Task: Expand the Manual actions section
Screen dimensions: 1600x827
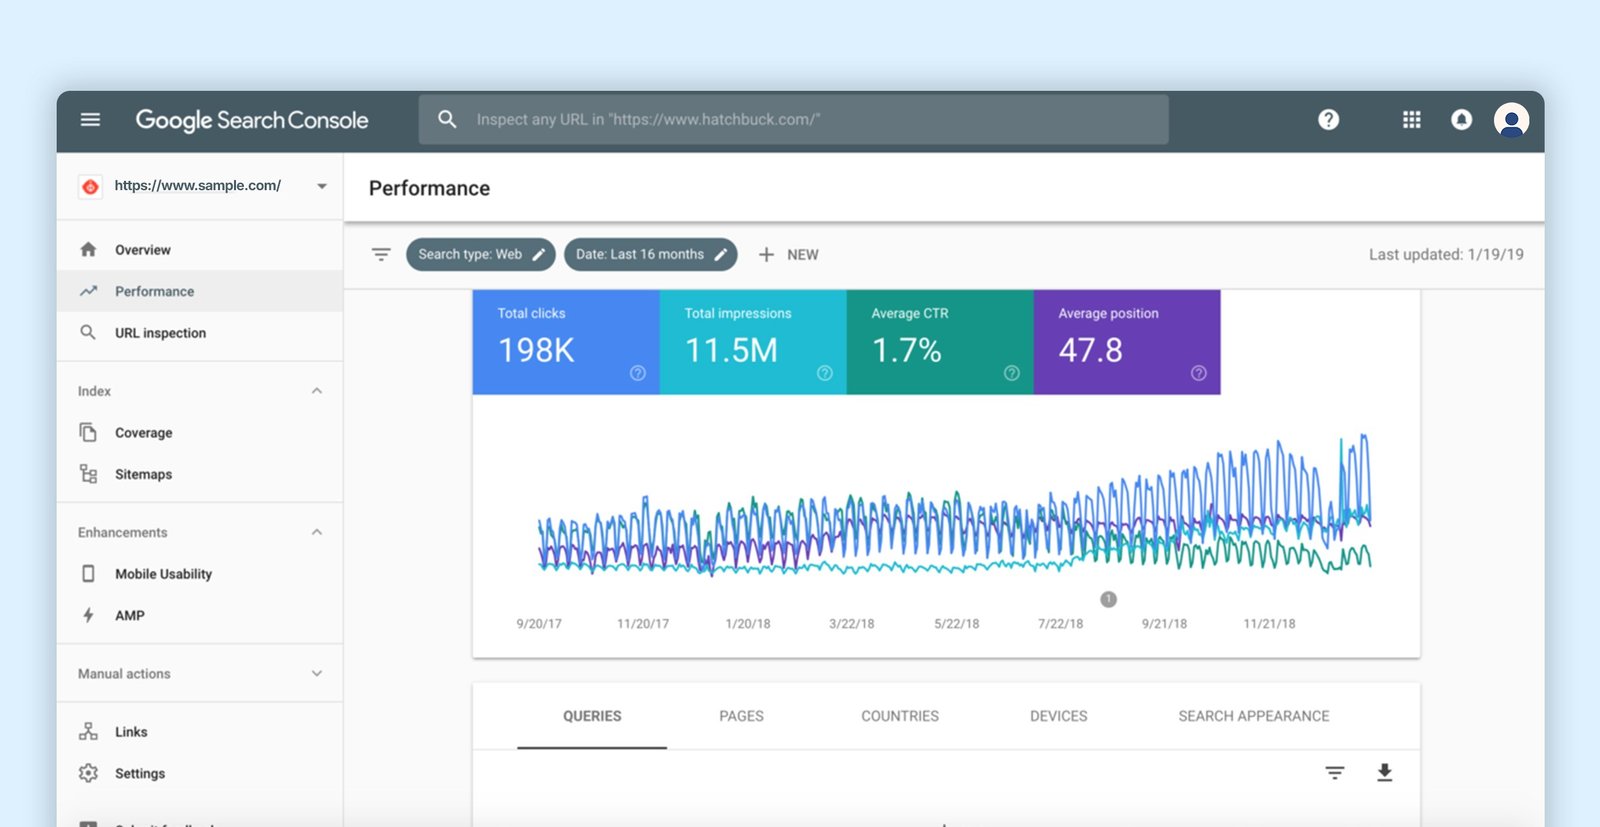Action: tap(317, 674)
